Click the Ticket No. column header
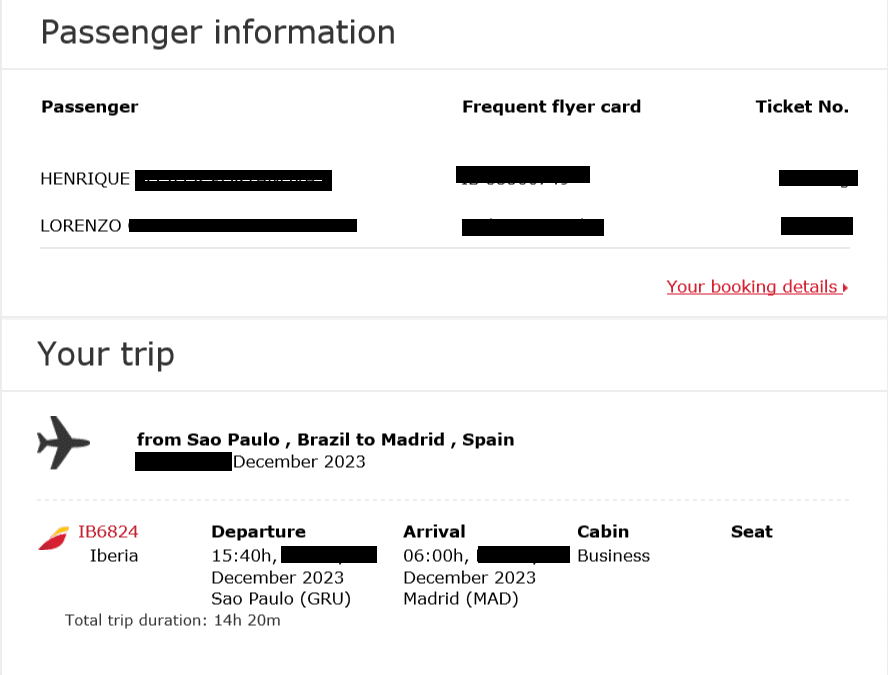This screenshot has height=675, width=888. (x=802, y=106)
